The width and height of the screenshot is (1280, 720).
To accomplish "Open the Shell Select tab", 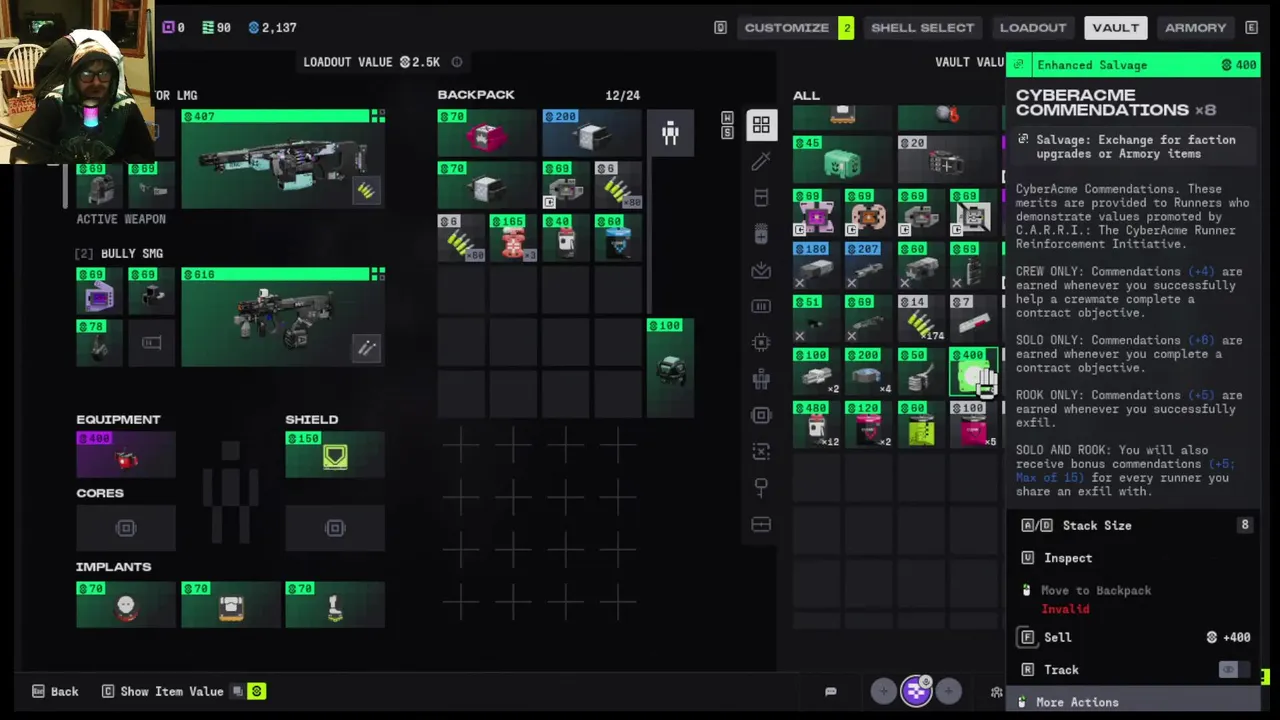I will pos(922,27).
